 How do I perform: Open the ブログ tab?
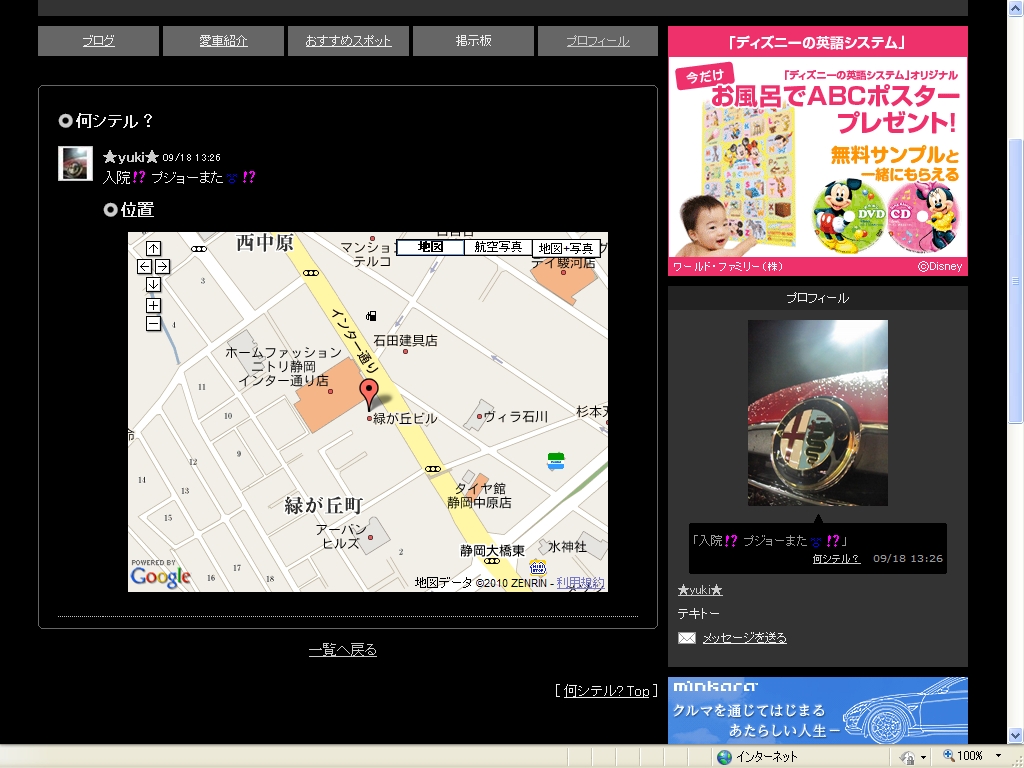point(99,40)
